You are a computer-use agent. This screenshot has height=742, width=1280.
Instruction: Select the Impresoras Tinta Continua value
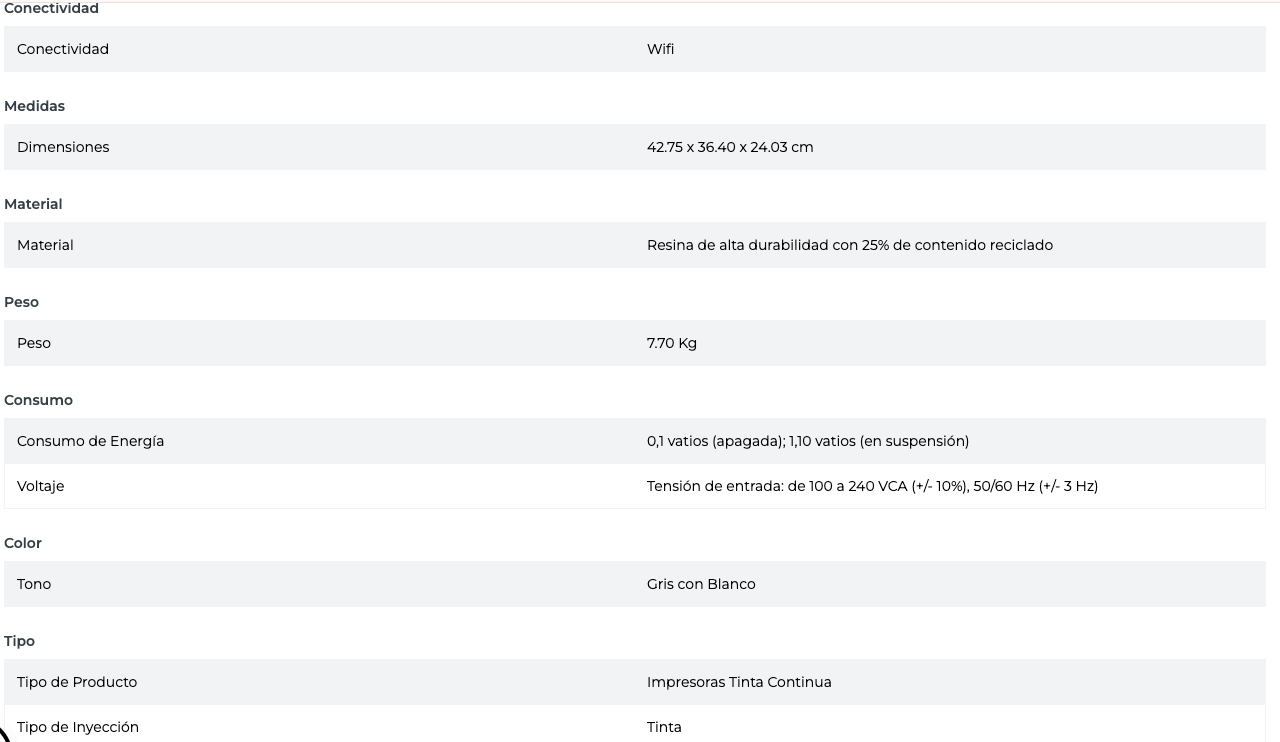click(738, 682)
